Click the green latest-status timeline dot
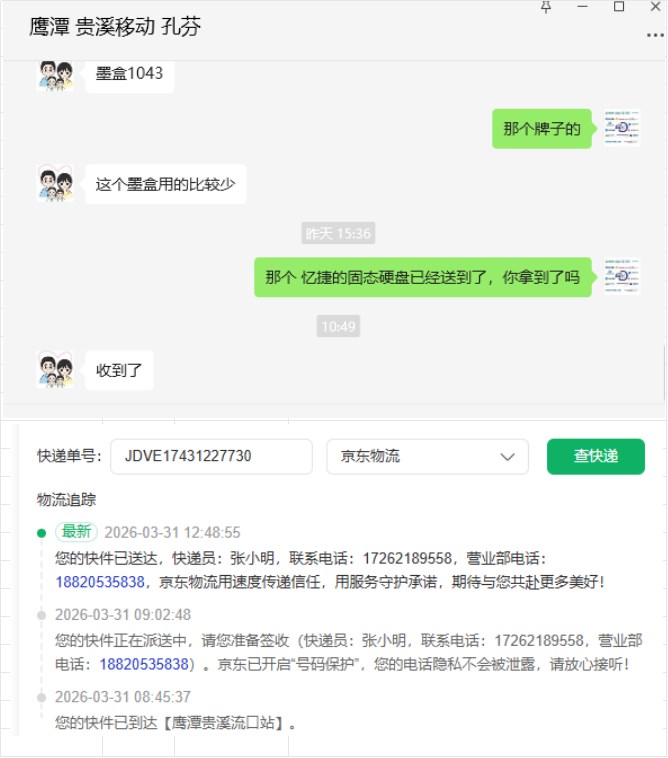 (x=42, y=533)
